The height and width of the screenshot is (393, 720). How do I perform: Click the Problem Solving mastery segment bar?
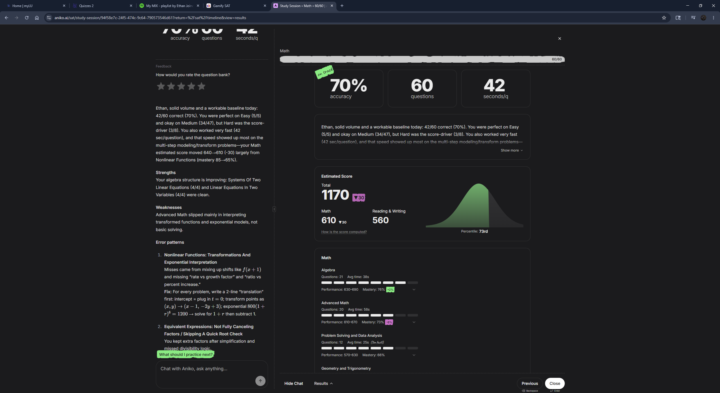click(370, 348)
